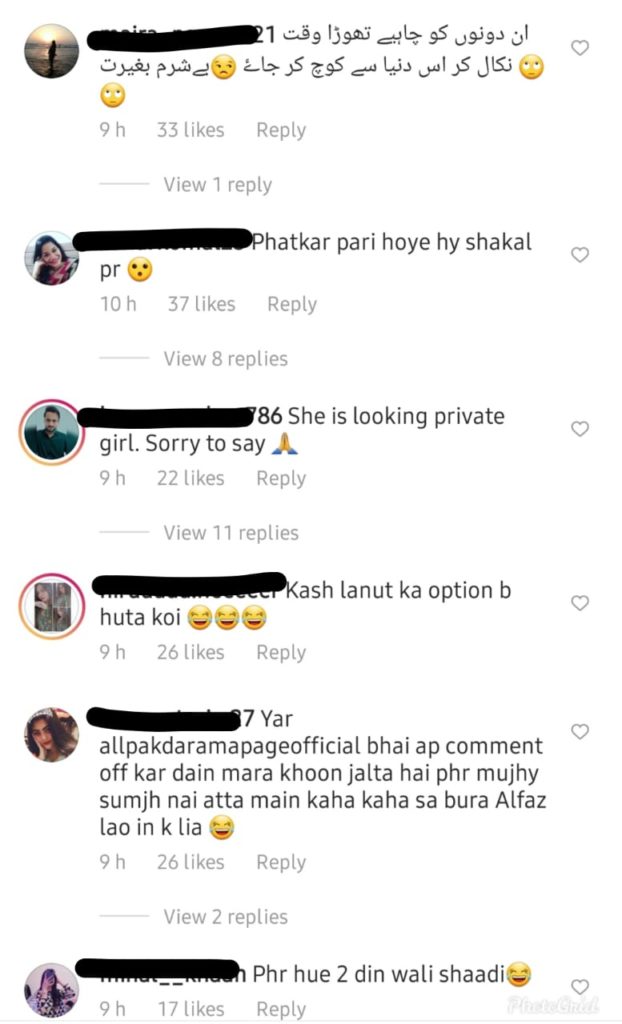The width and height of the screenshot is (622, 1024).
Task: Expand 'View 11 replies' thread
Action: pos(231,533)
